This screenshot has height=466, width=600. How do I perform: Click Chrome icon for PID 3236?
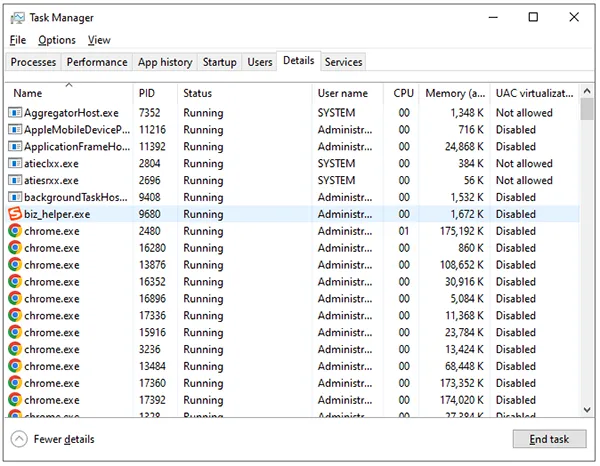click(15, 349)
